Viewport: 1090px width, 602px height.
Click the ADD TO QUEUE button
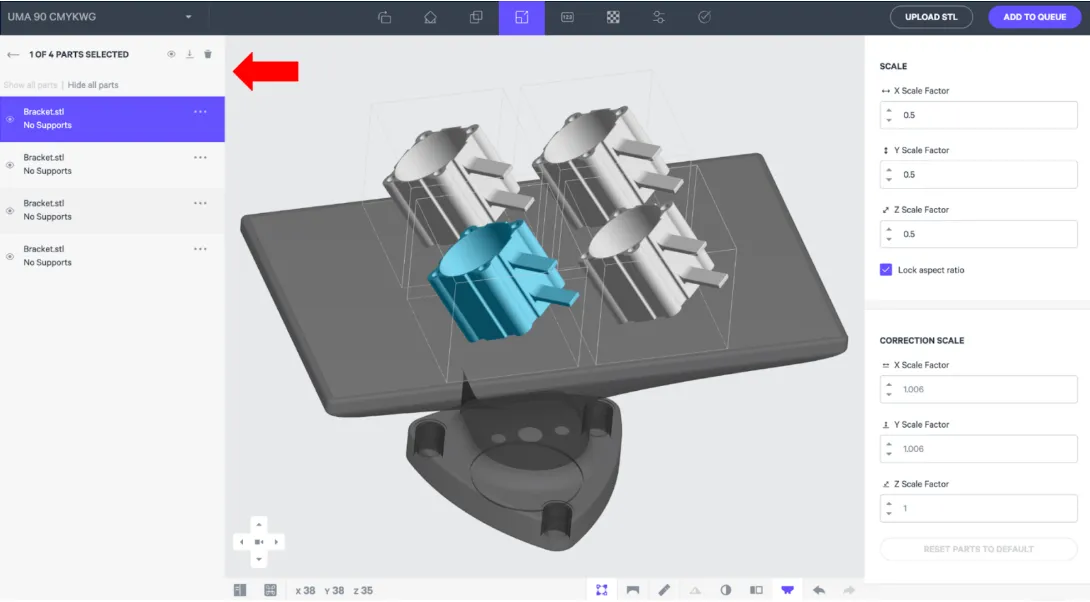pos(1034,17)
